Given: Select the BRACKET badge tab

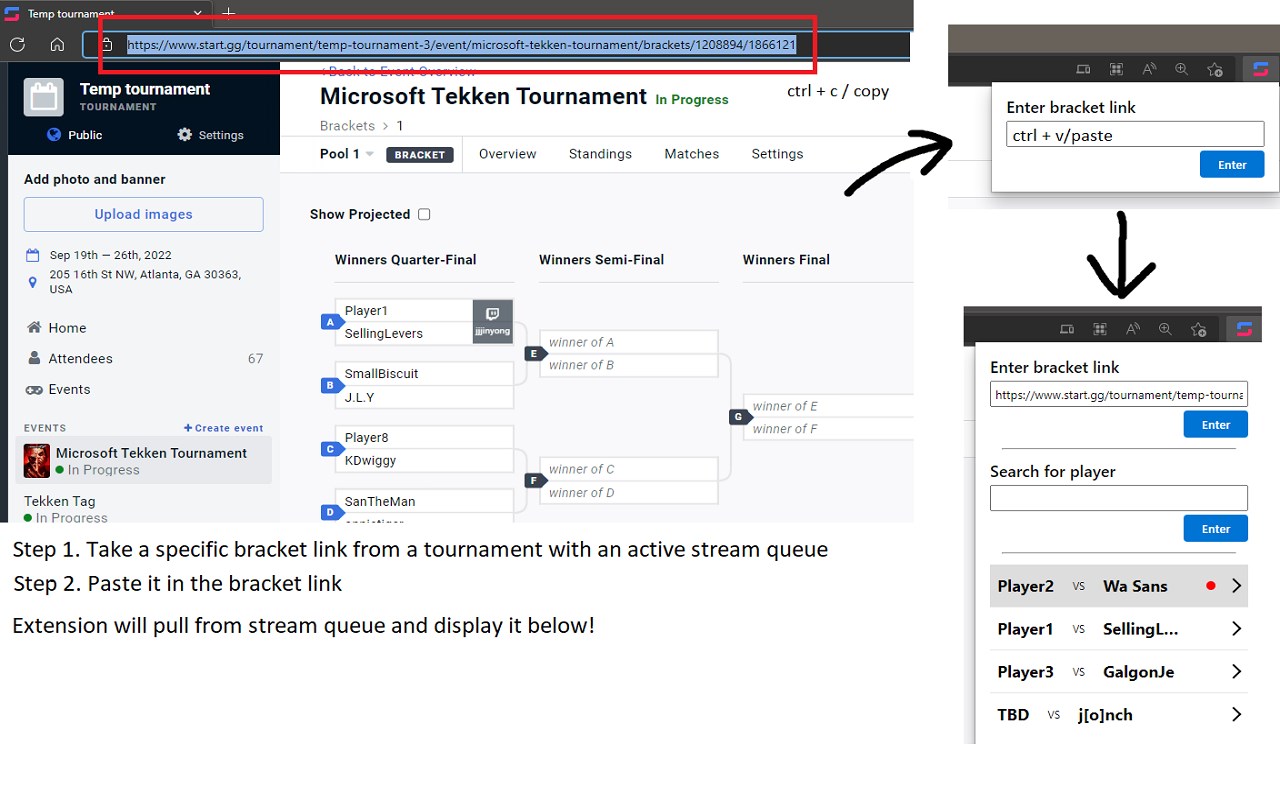Looking at the screenshot, I should click(x=420, y=155).
